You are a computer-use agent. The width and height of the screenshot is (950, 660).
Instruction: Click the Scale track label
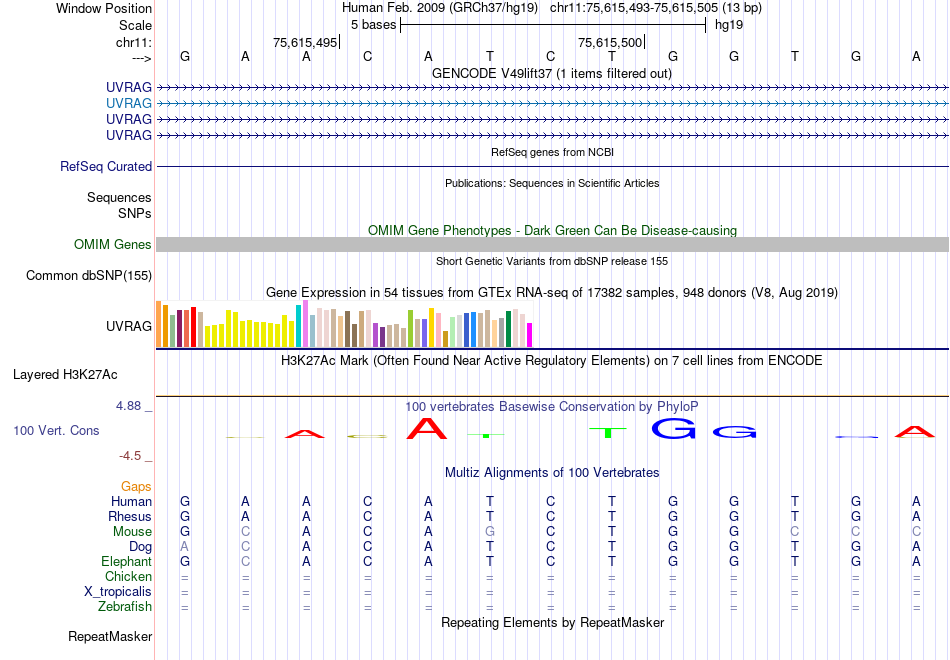[x=135, y=25]
